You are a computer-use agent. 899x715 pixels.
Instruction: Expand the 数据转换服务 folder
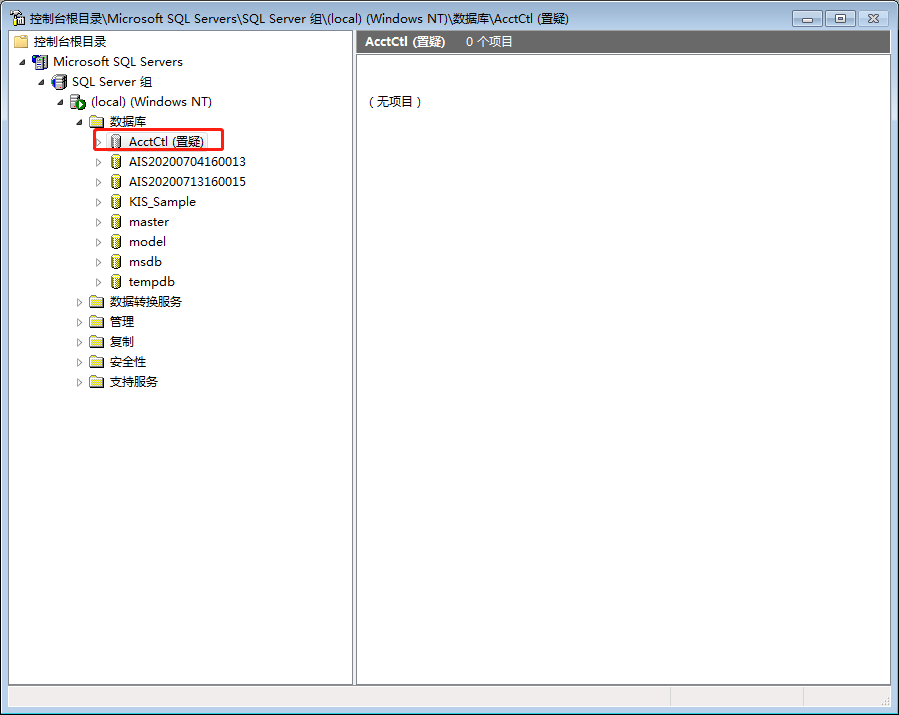click(x=80, y=302)
